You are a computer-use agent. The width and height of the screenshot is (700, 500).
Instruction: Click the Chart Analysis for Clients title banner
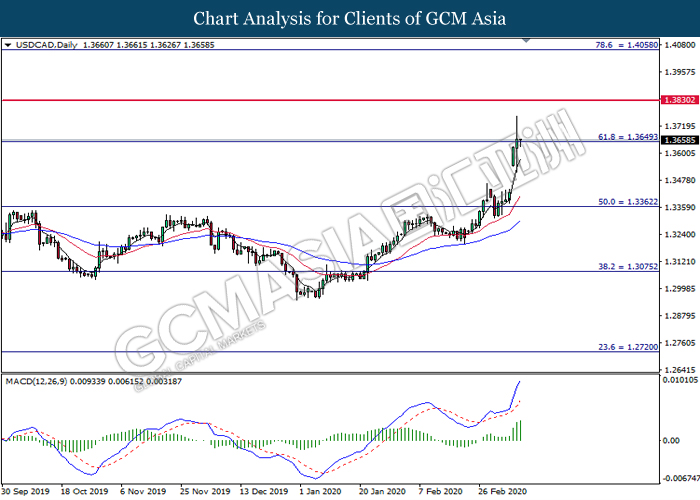point(350,18)
